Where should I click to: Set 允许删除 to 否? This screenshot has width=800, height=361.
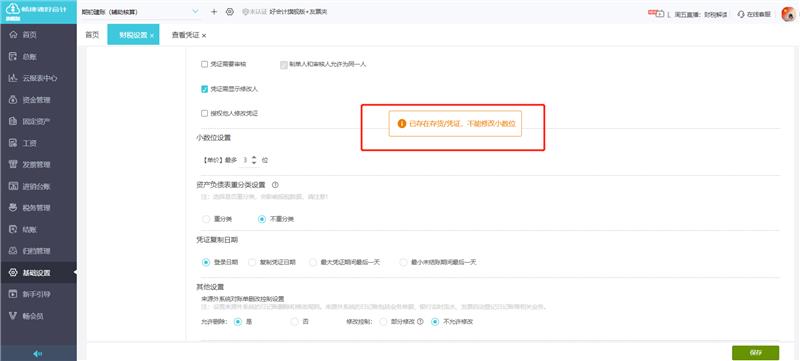click(294, 322)
